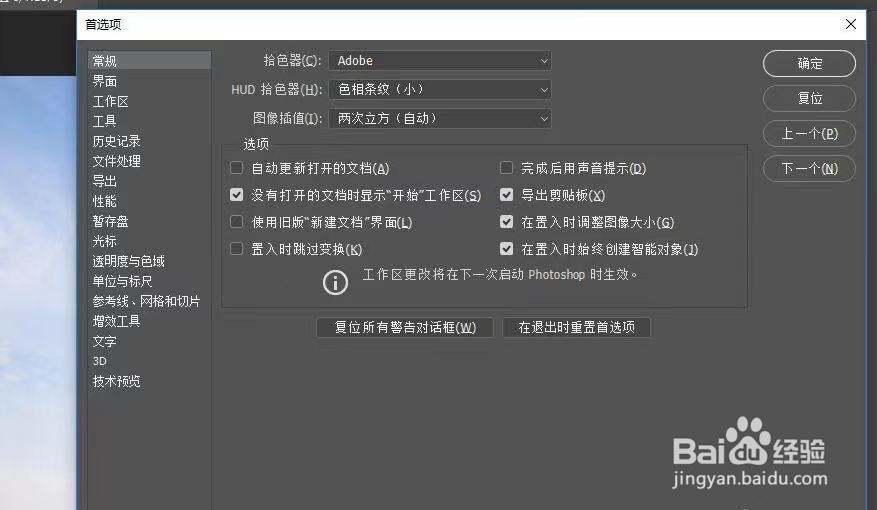Uncheck 没有打开的文档时显示"开始"工作区
Screen dimensions: 877x510
tap(237, 195)
